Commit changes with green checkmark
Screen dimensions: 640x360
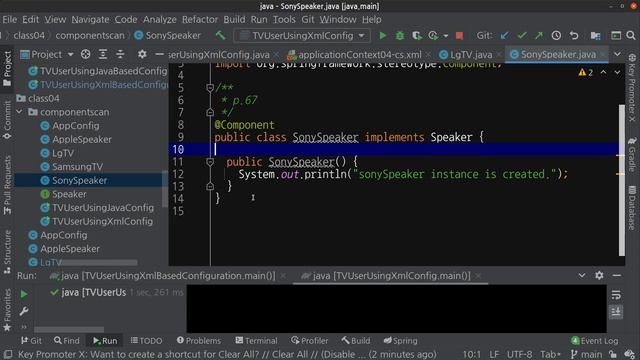(522, 36)
